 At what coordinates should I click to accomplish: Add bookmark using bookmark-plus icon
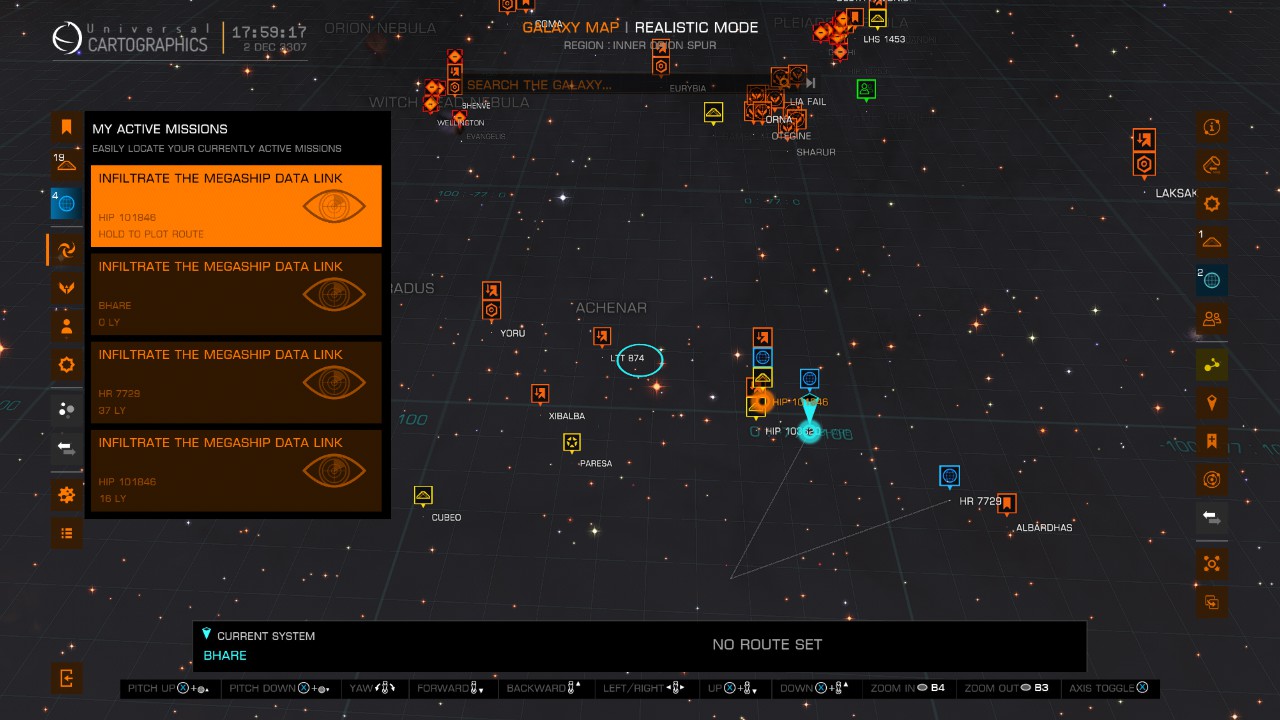pyautogui.click(x=1212, y=441)
